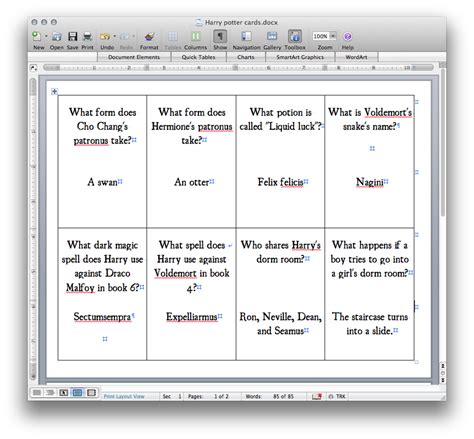The height and width of the screenshot is (439, 474).
Task: Click the Redo icon
Action: click(124, 36)
